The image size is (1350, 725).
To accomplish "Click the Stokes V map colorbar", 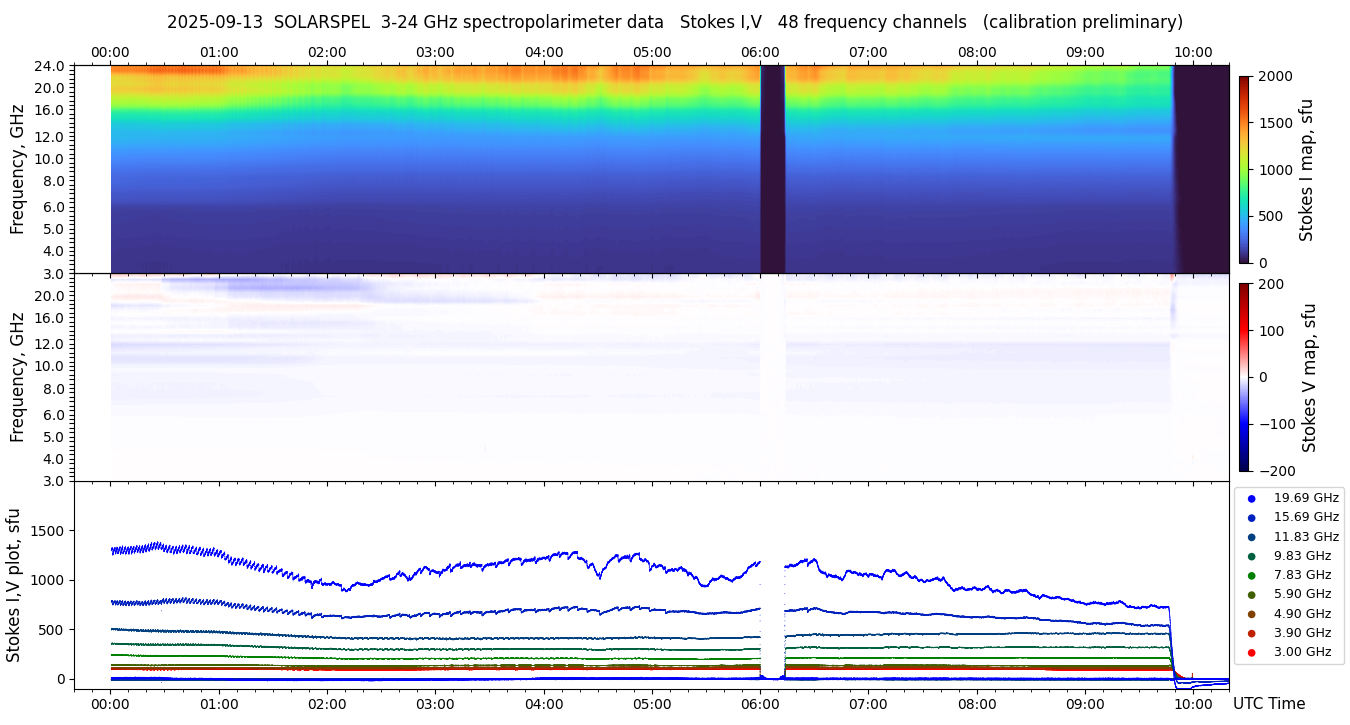I will [1244, 377].
